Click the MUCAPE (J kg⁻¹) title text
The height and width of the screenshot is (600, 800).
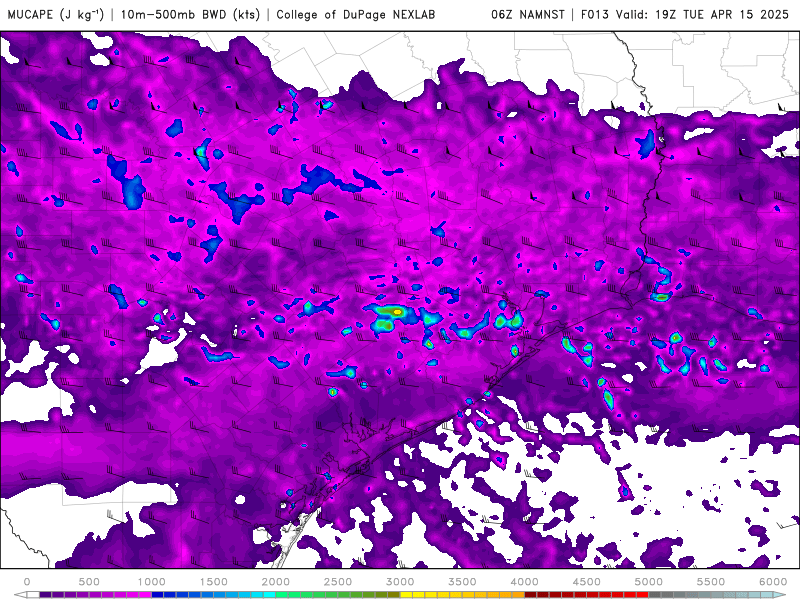[56, 15]
